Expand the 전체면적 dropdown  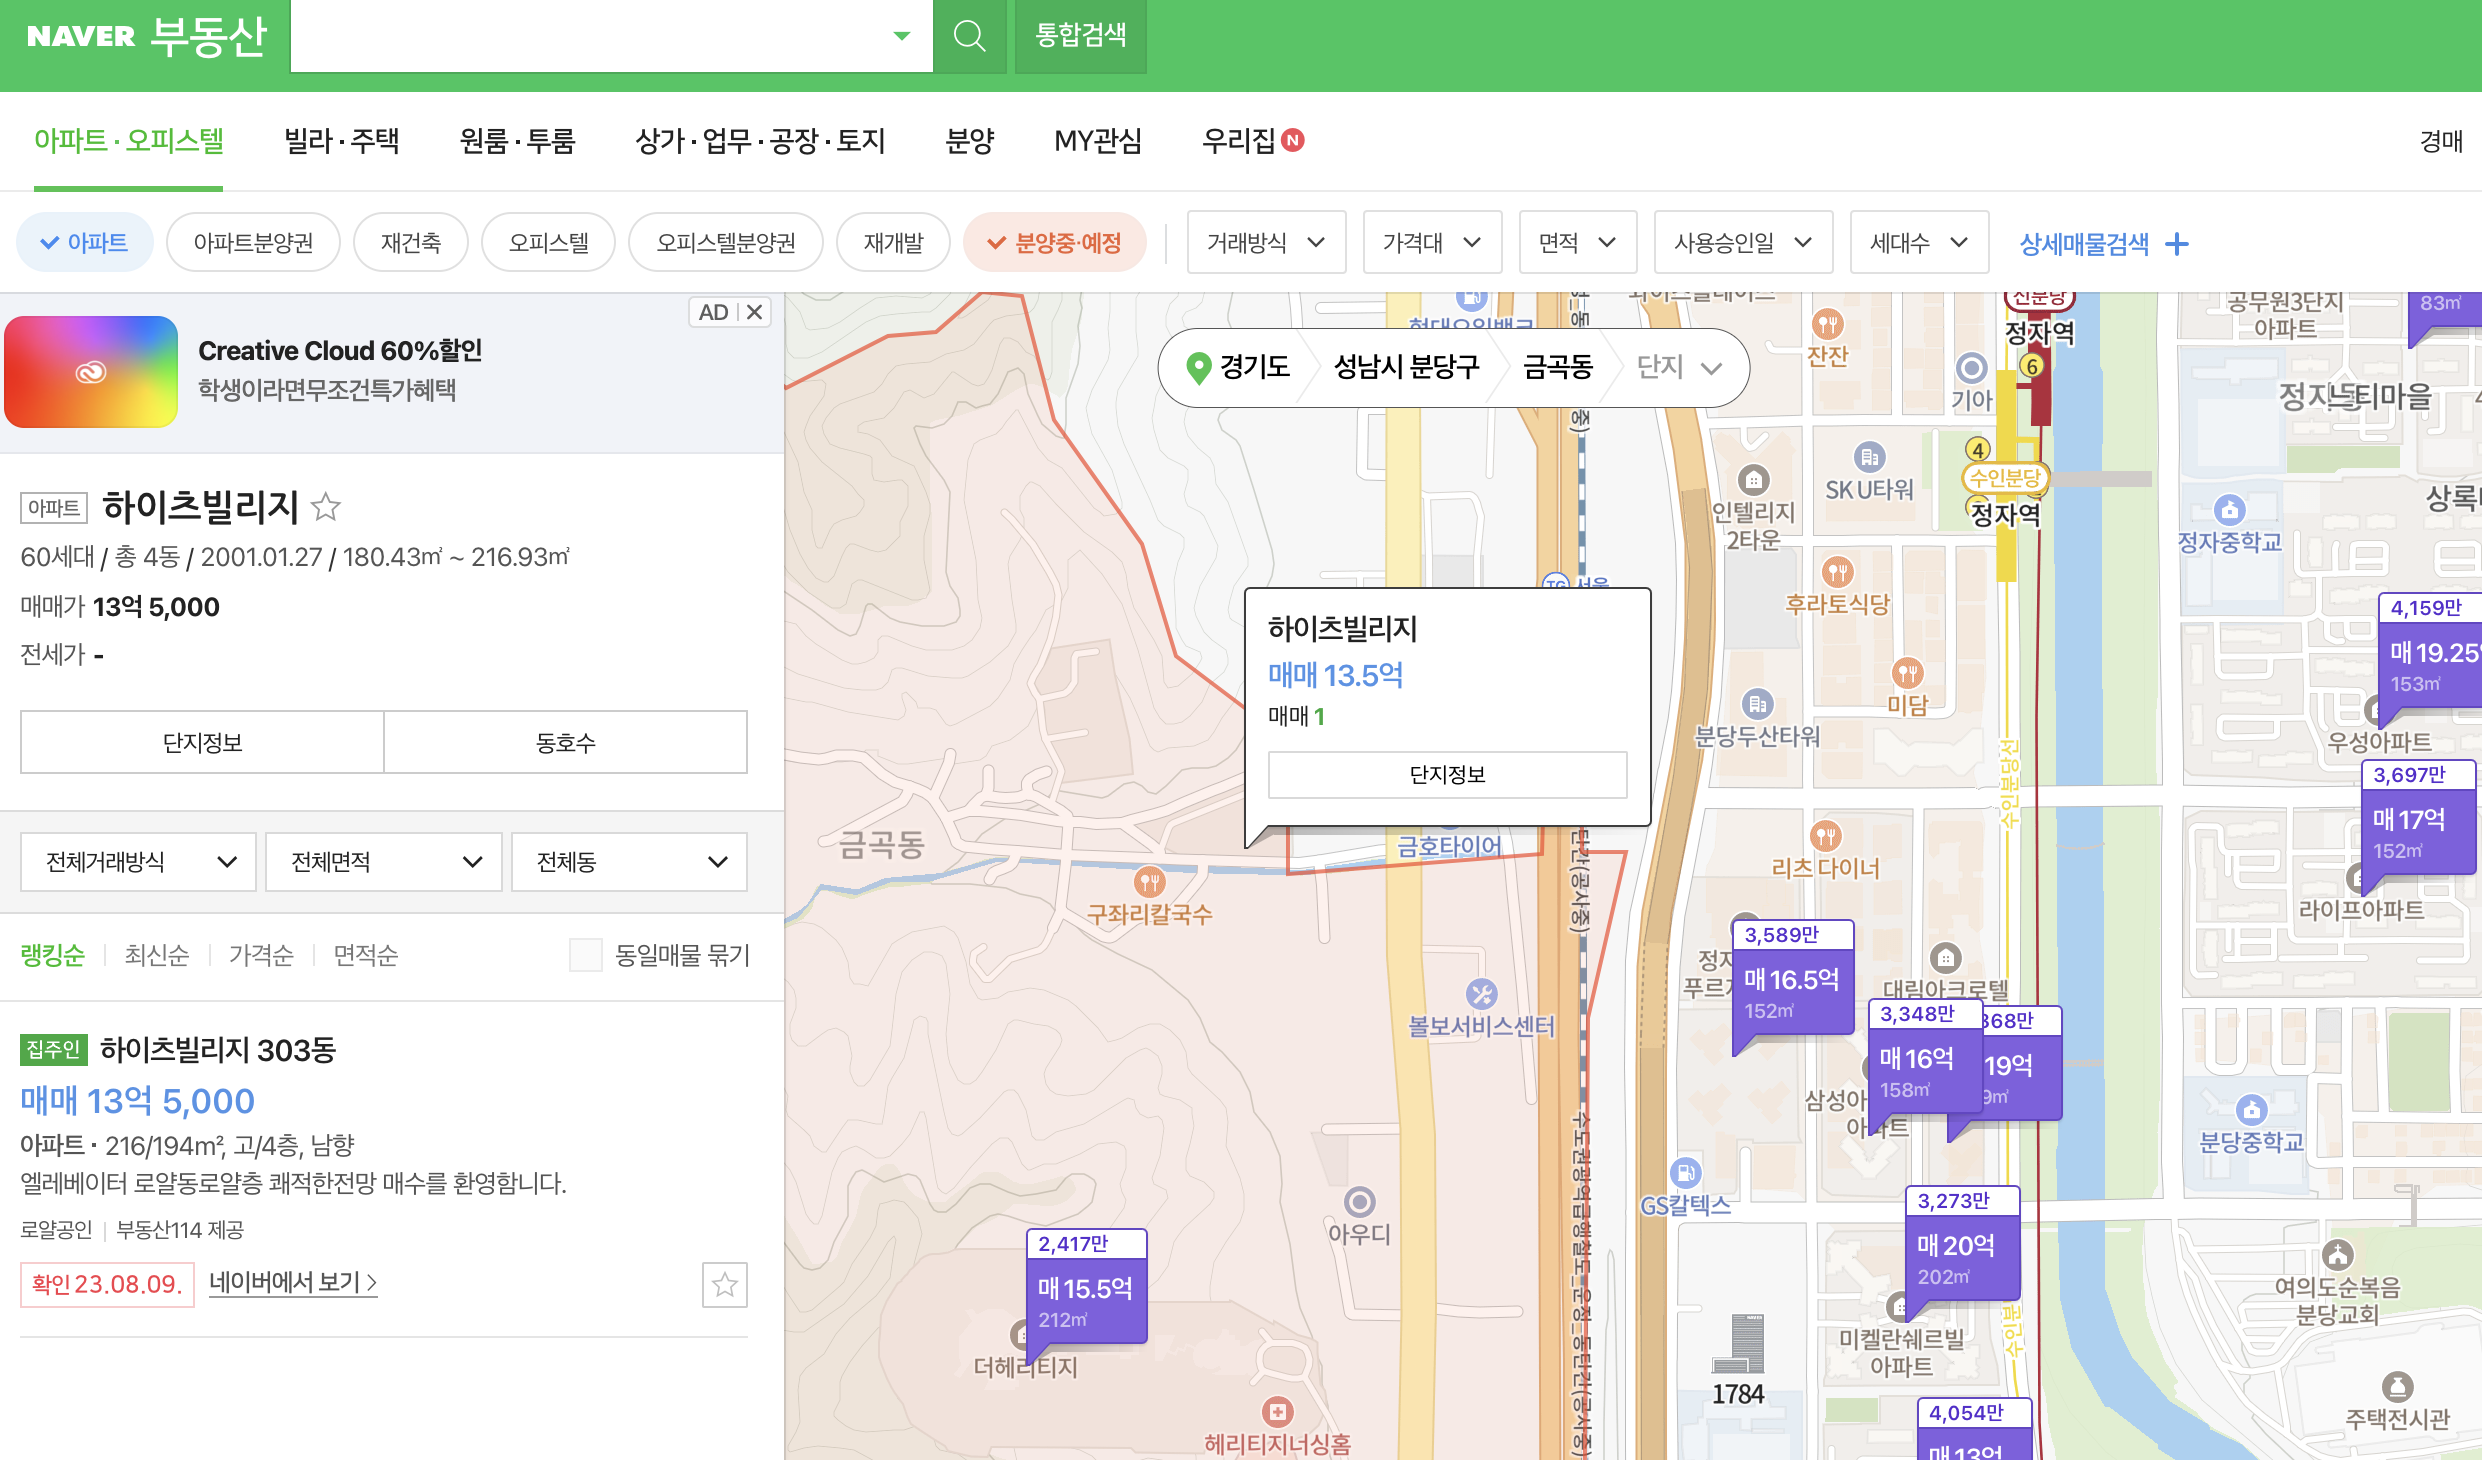click(x=383, y=861)
